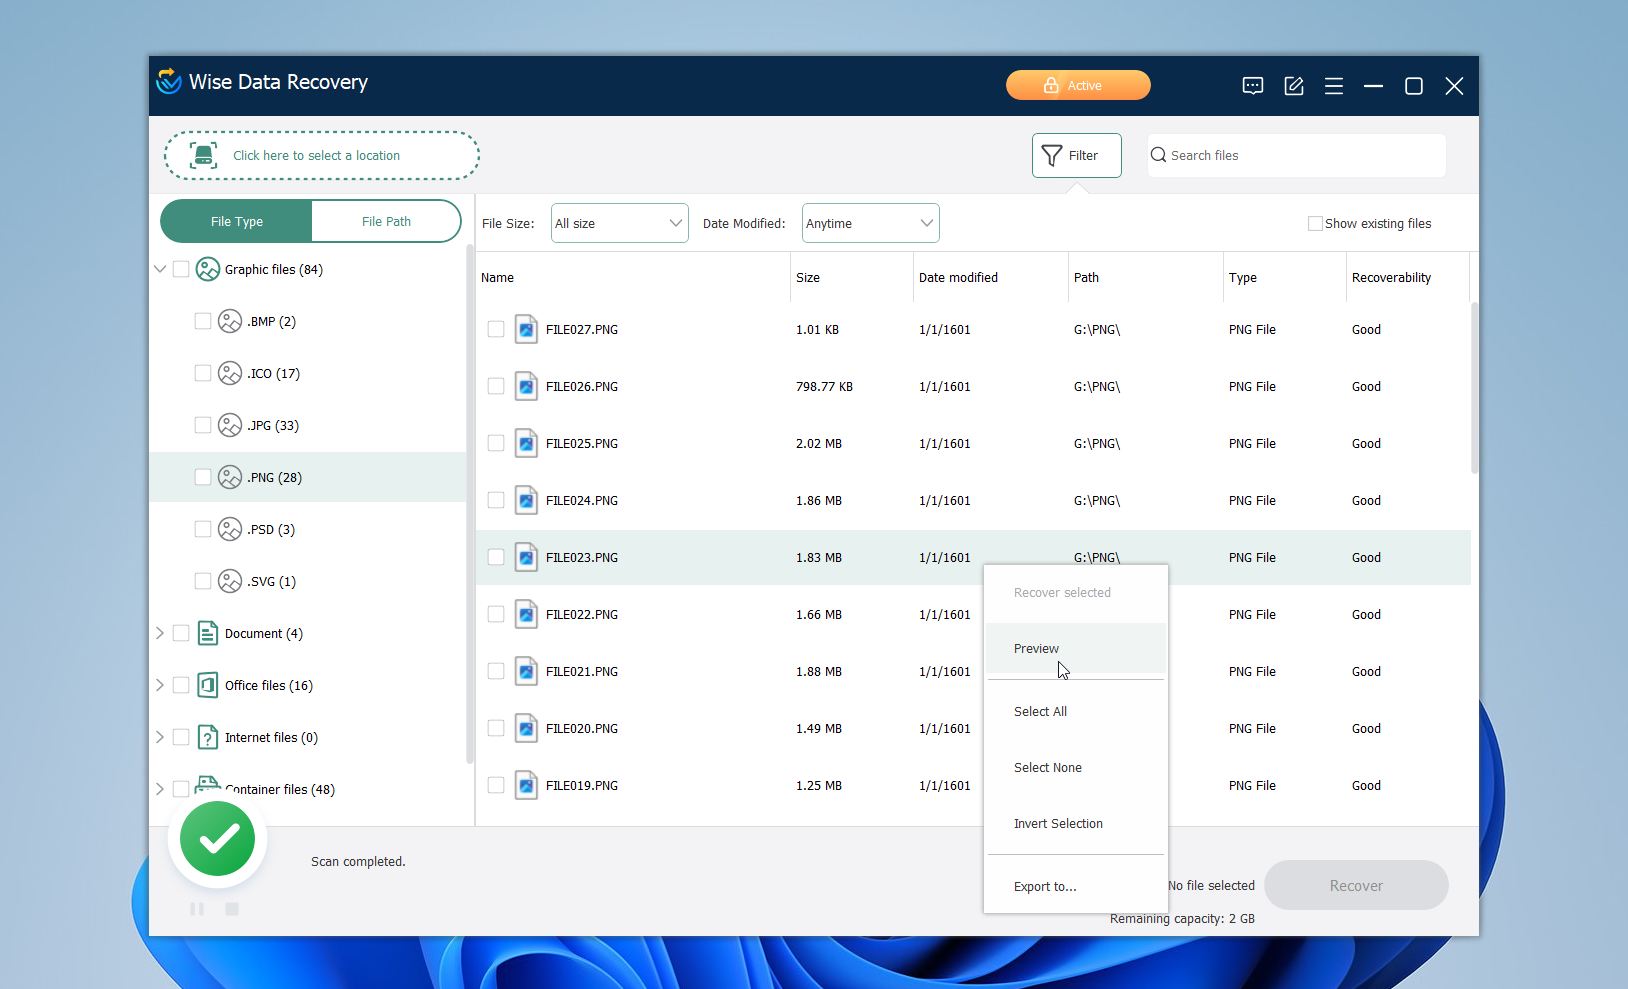Click the Internet files icon
This screenshot has height=989, width=1628.
click(x=207, y=737)
